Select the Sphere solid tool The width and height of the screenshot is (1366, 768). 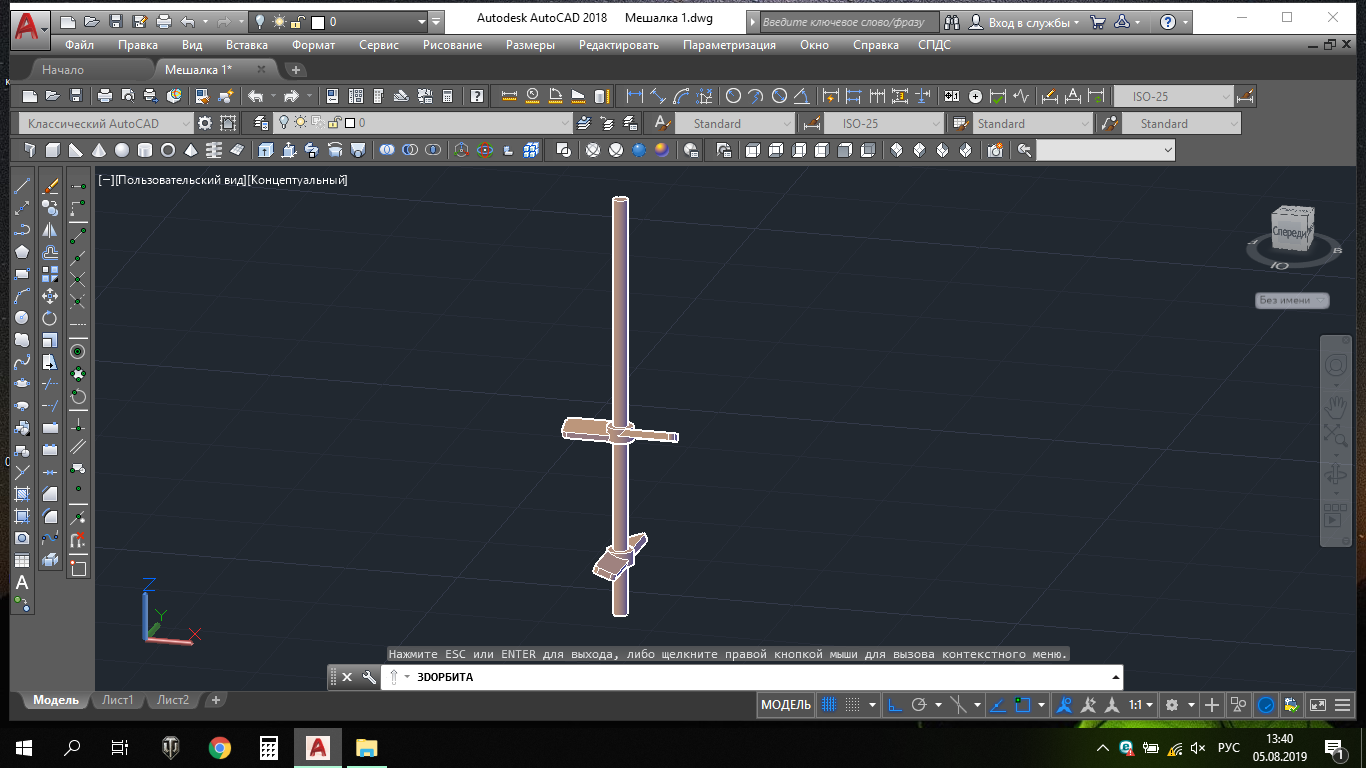(x=122, y=150)
